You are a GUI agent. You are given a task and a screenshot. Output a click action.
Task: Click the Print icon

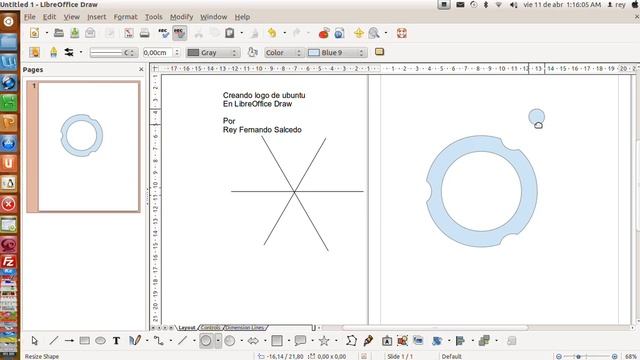tap(144, 33)
